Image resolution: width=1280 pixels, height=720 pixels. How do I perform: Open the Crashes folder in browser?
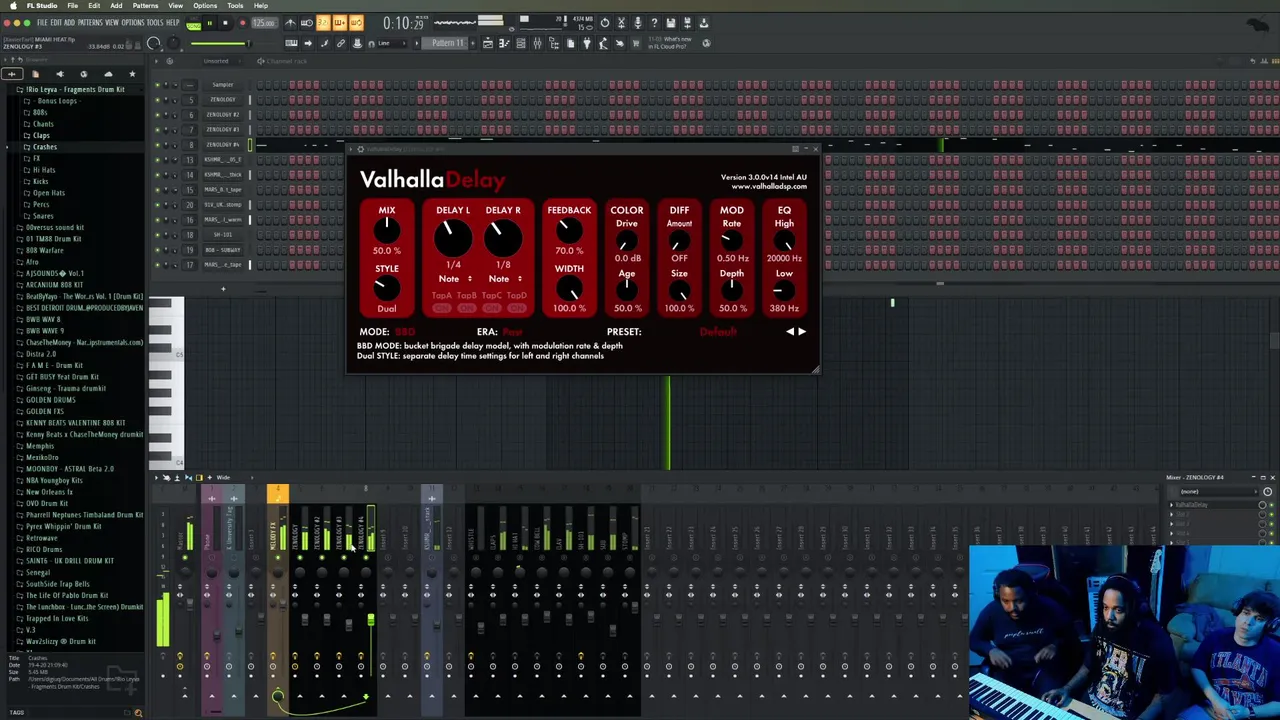tap(45, 147)
